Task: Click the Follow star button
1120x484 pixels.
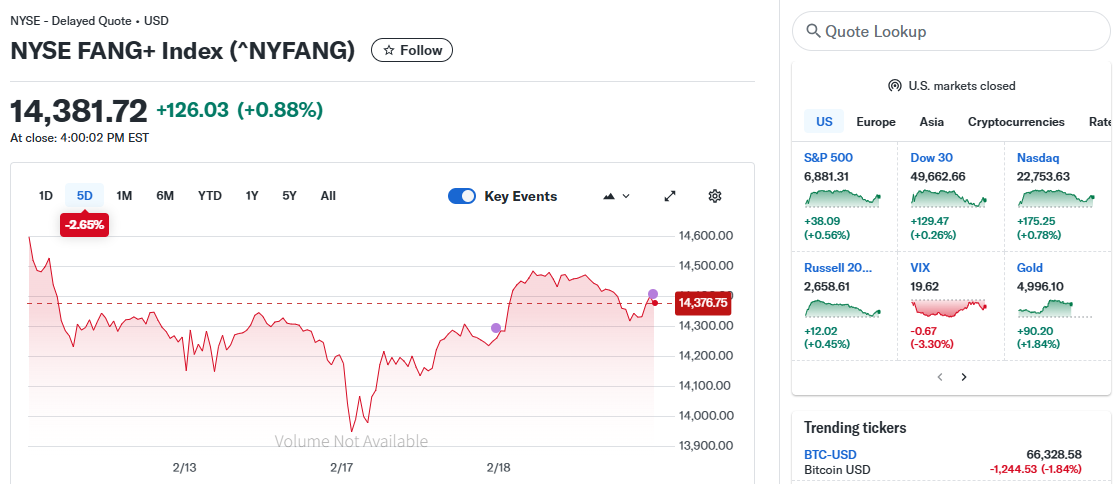Action: (x=412, y=50)
